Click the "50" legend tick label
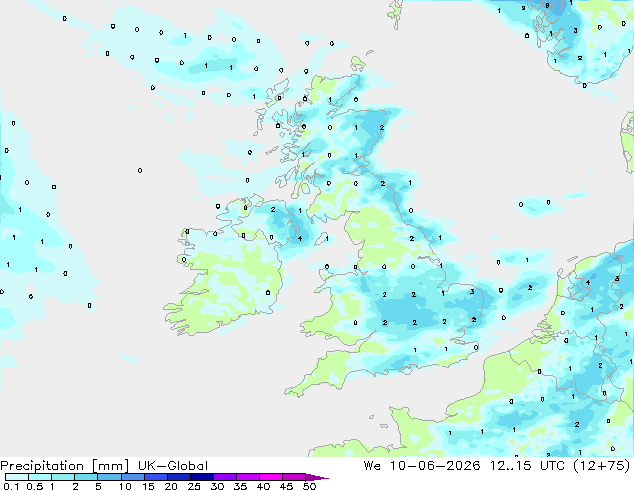634x490 pixels. click(309, 486)
